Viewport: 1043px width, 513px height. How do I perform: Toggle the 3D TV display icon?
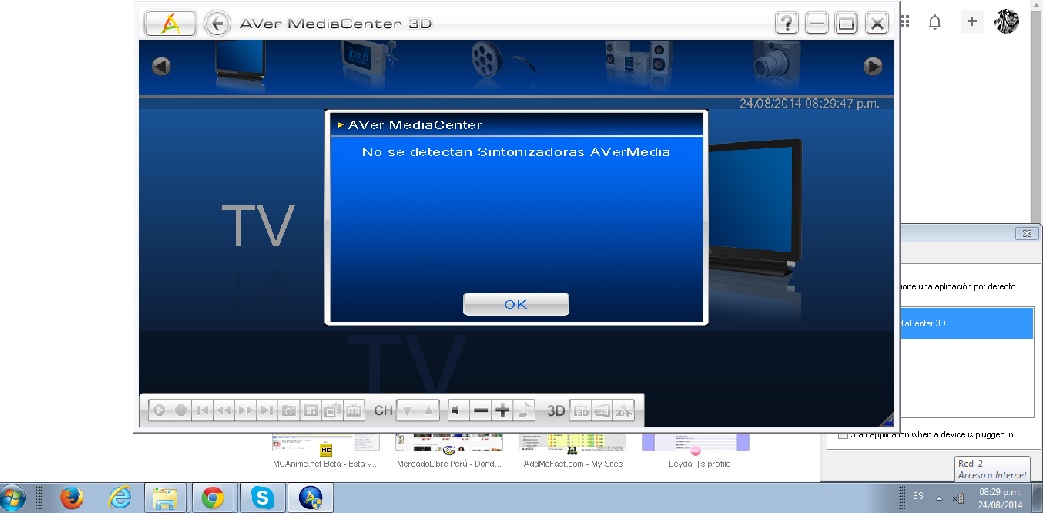[581, 411]
